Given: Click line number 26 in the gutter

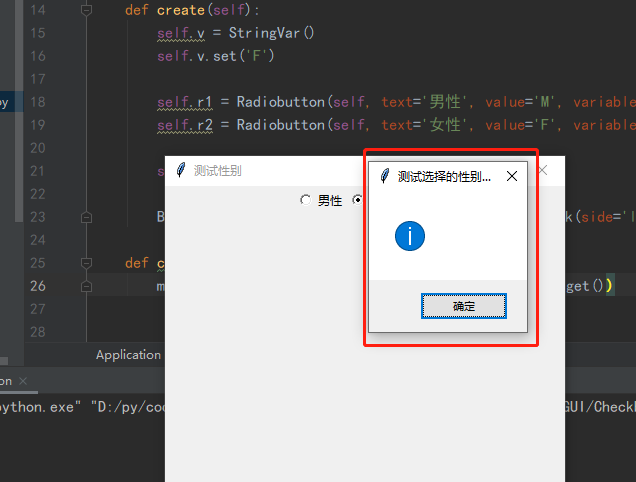Looking at the screenshot, I should point(38,286).
